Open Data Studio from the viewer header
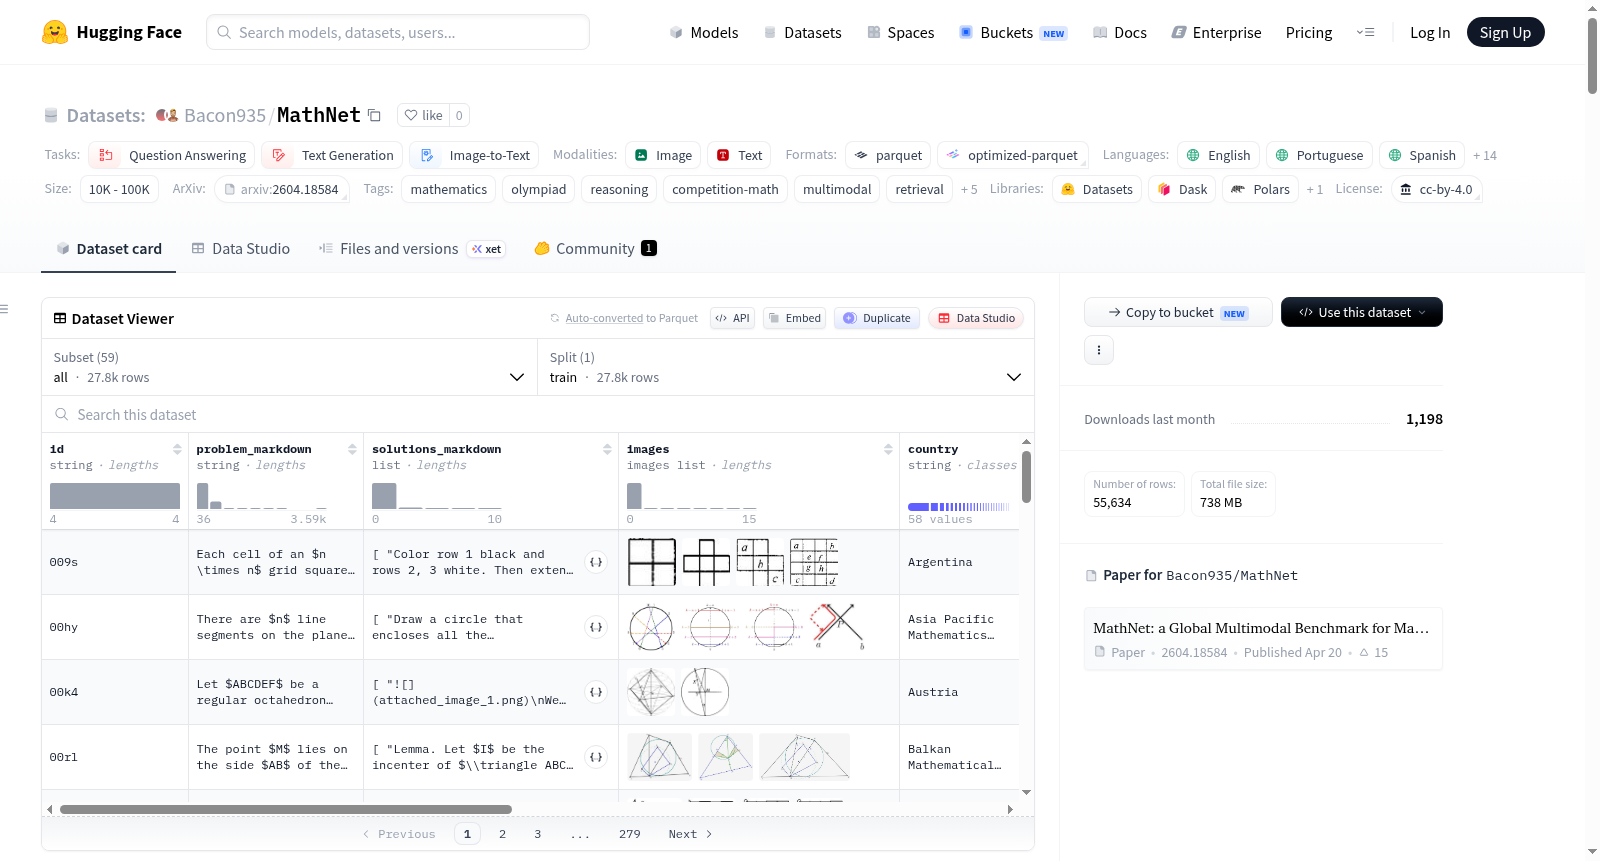 pos(976,318)
